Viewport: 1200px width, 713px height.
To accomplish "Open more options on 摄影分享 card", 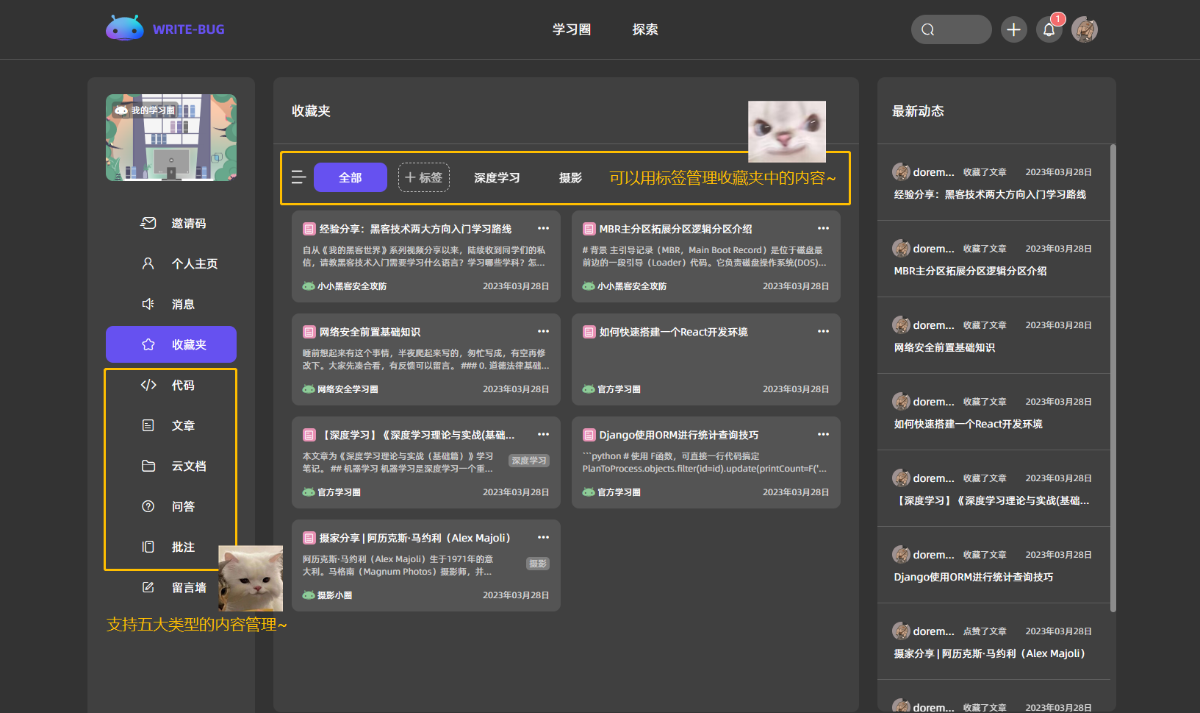I will pyautogui.click(x=543, y=537).
